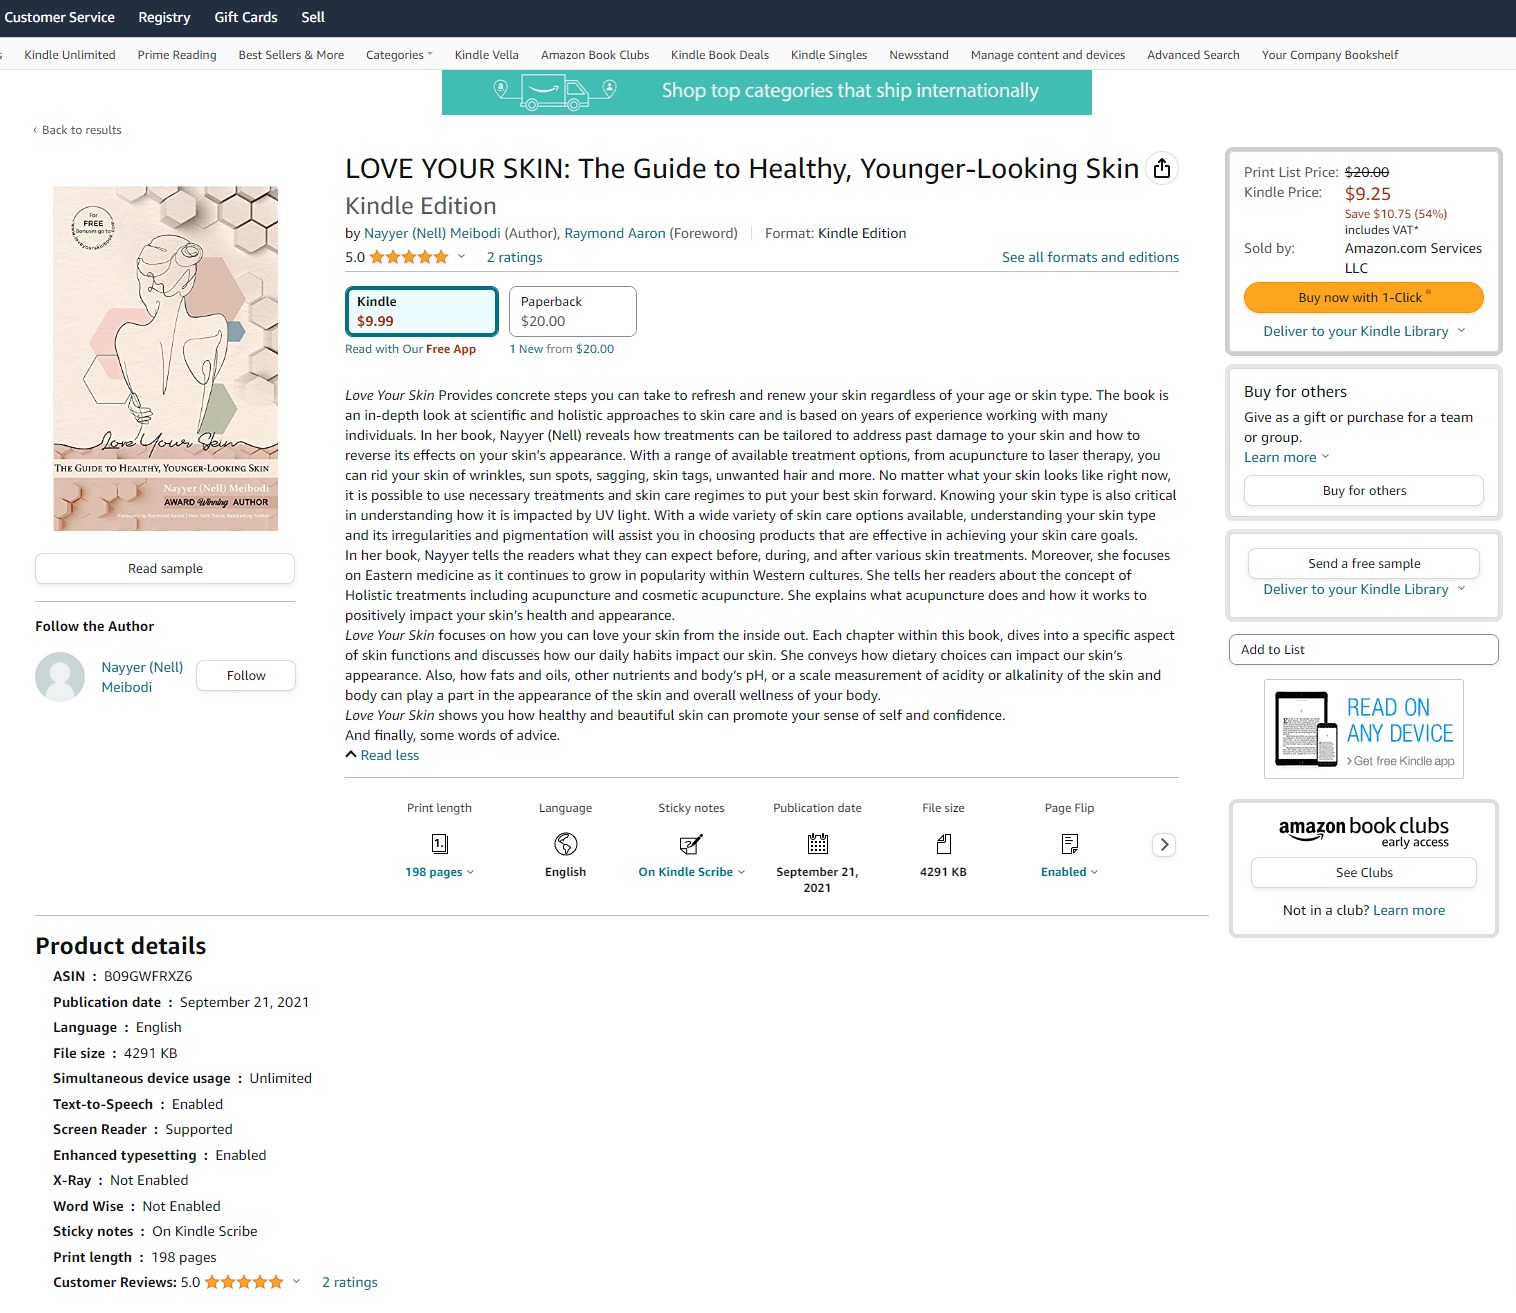Select the Paperback format option
The height and width of the screenshot is (1313, 1516).
573,311
